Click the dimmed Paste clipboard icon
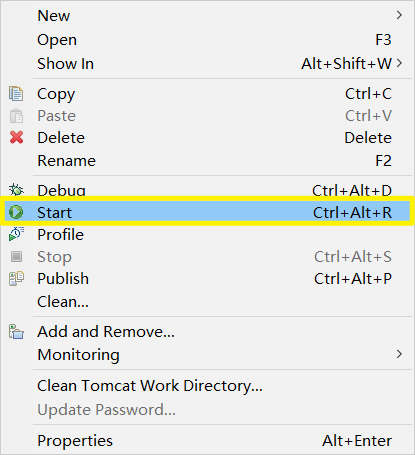Image resolution: width=415 pixels, height=455 pixels. [16, 116]
